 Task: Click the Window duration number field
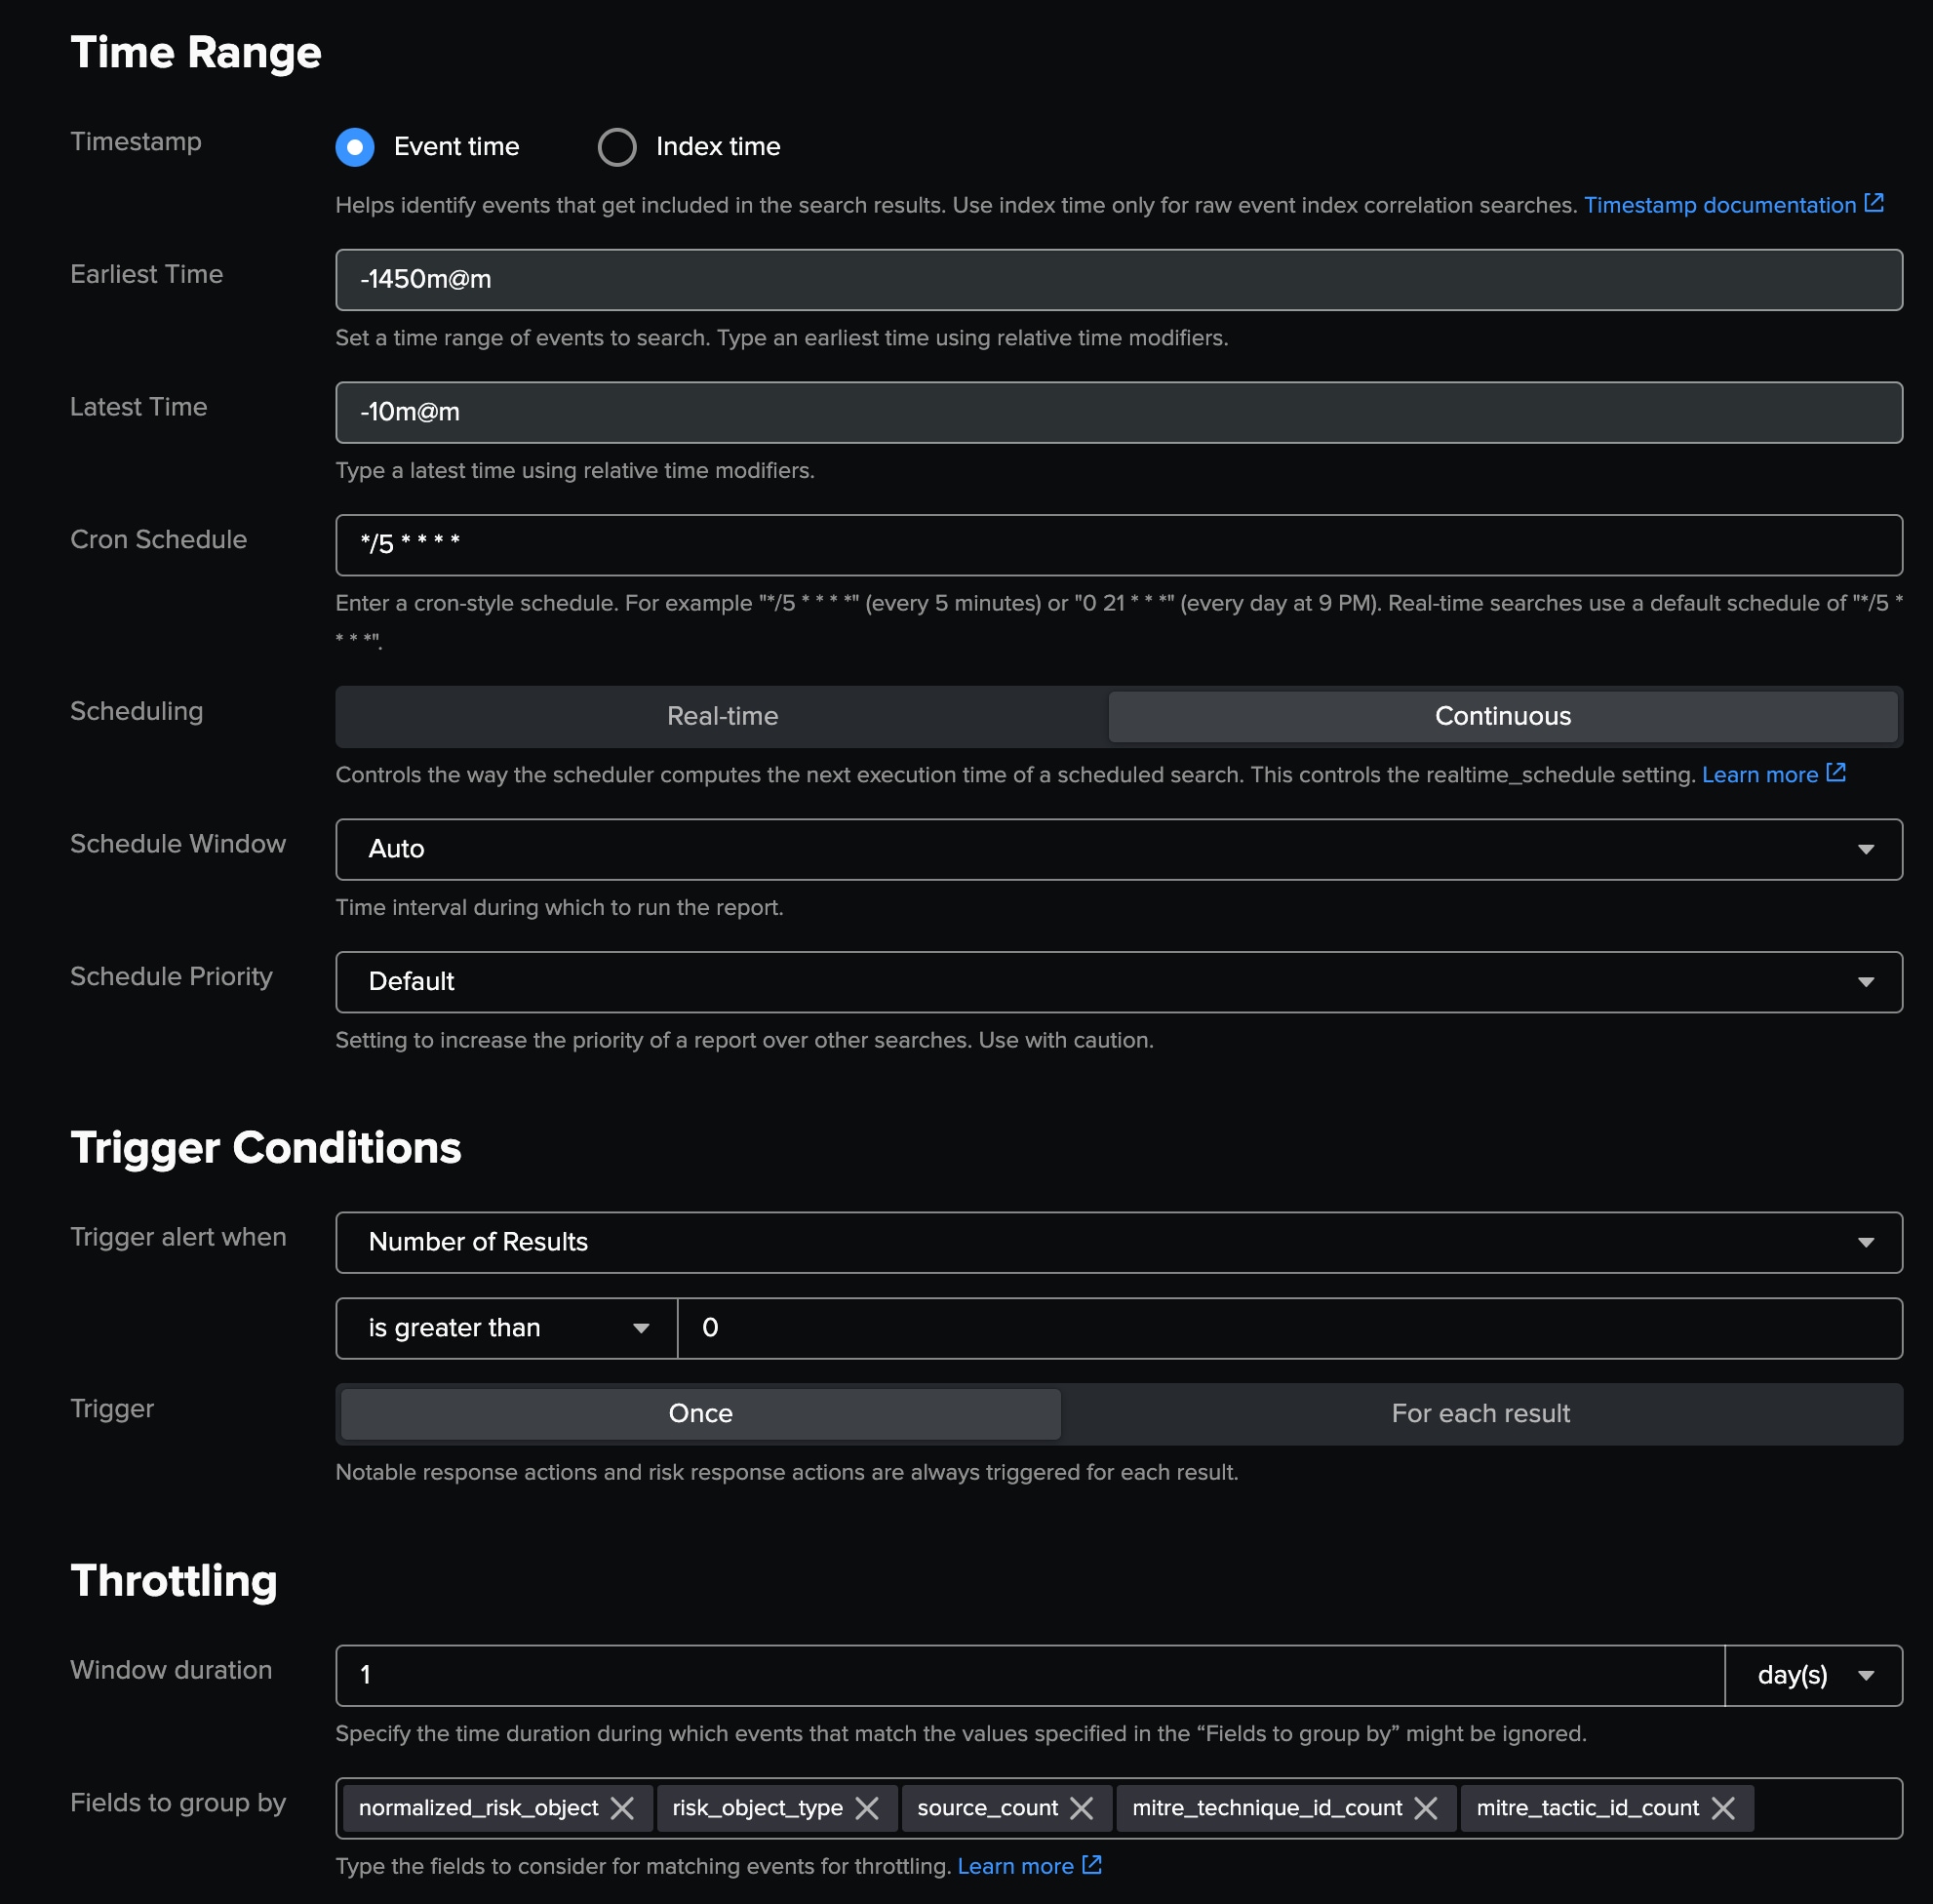[1030, 1675]
